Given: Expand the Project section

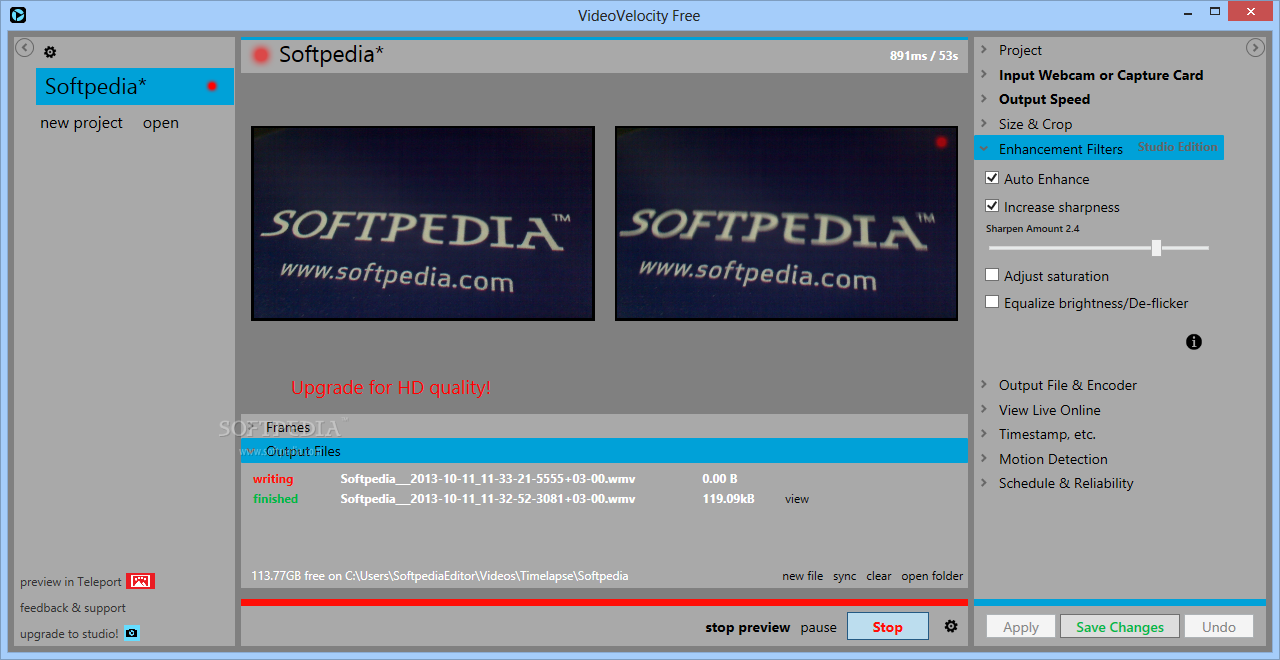Looking at the screenshot, I should pos(1020,50).
